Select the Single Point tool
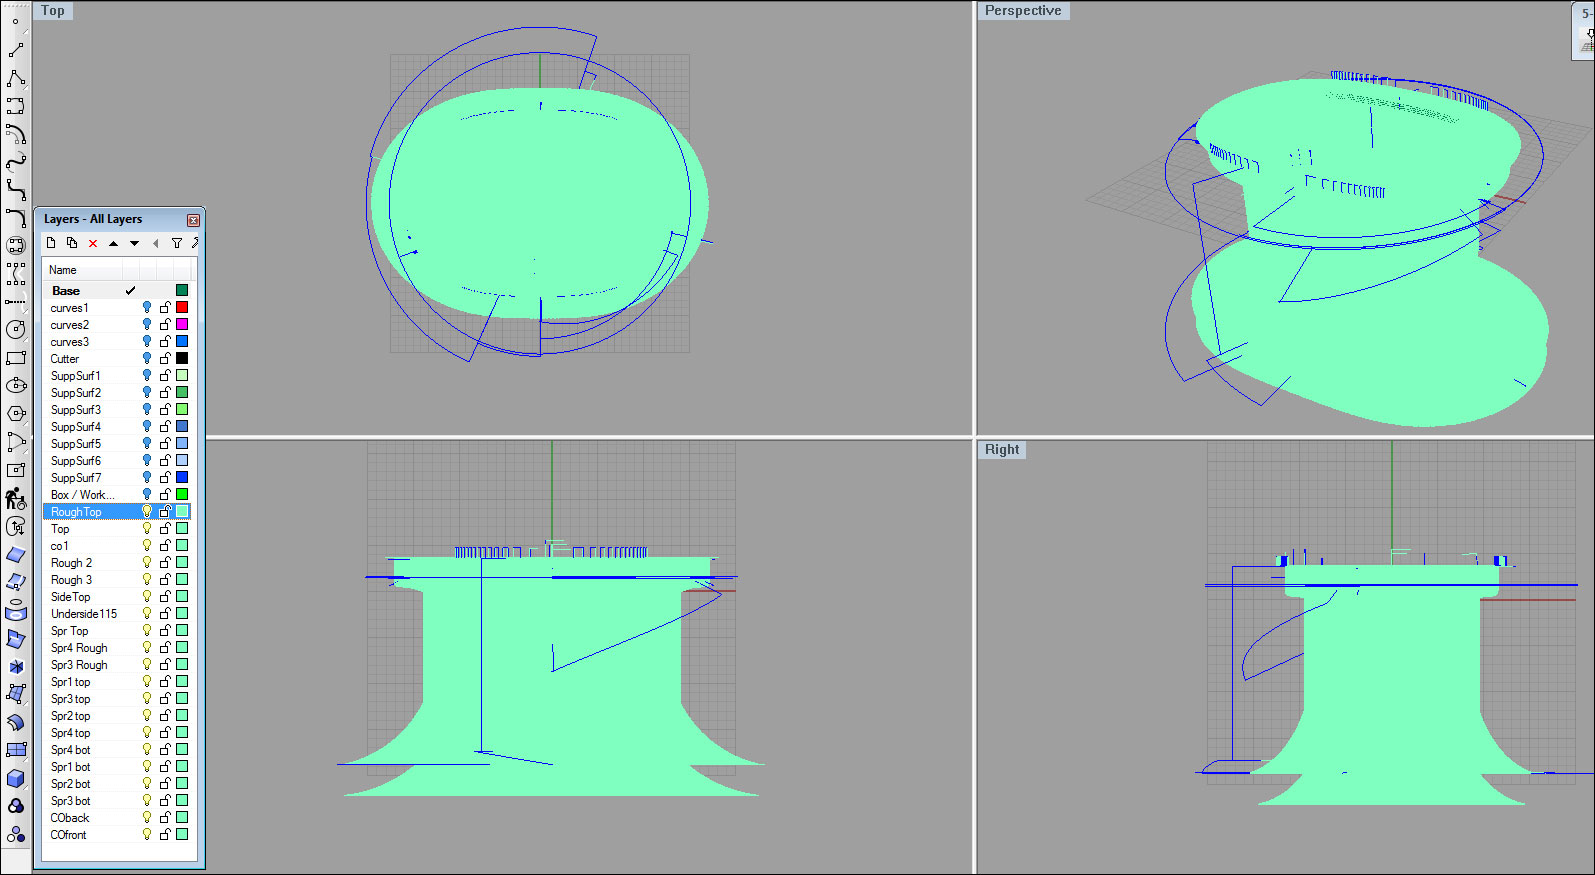 click(16, 21)
